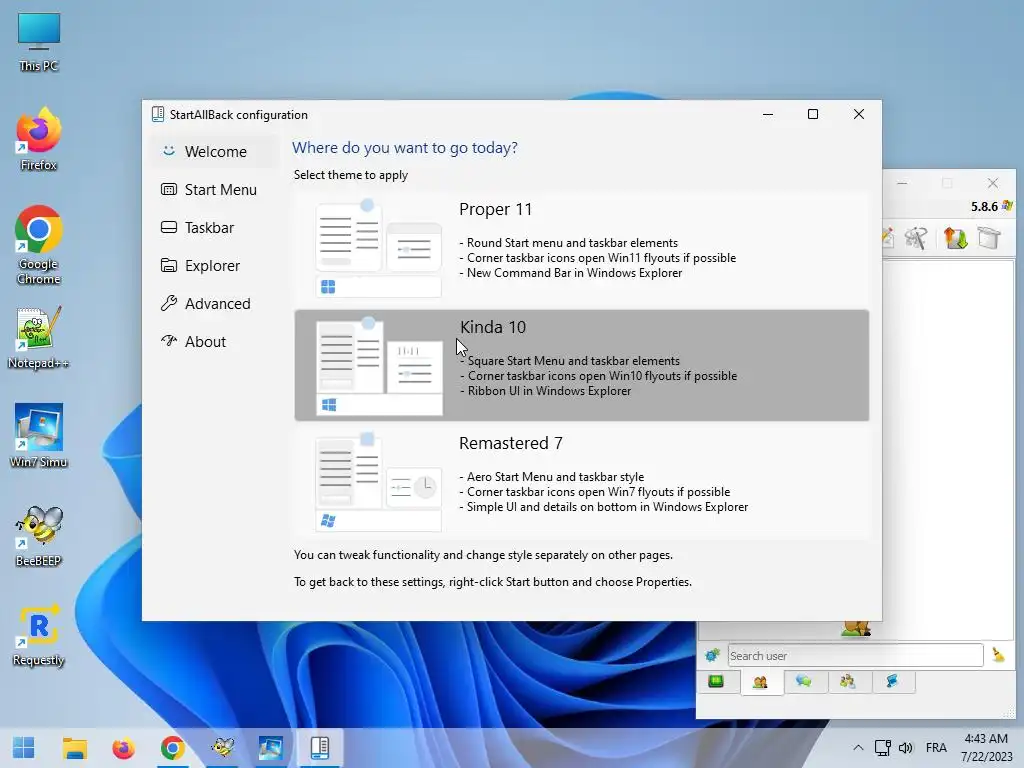Launch Chrome from the taskbar
The image size is (1024, 768).
tap(172, 748)
